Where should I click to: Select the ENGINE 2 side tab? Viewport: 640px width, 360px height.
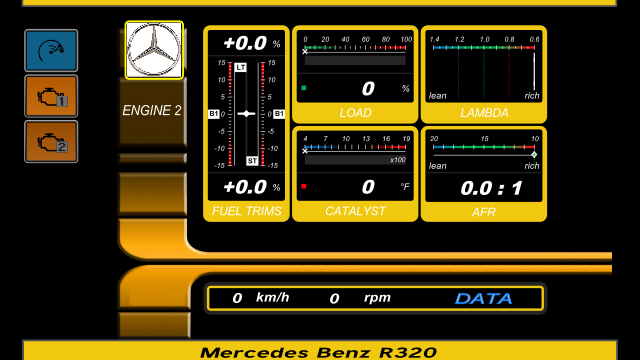click(152, 111)
